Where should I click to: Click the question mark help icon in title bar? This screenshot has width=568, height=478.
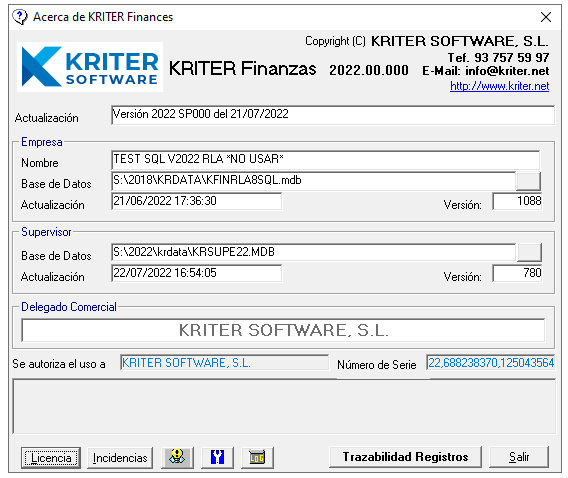pyautogui.click(x=20, y=17)
